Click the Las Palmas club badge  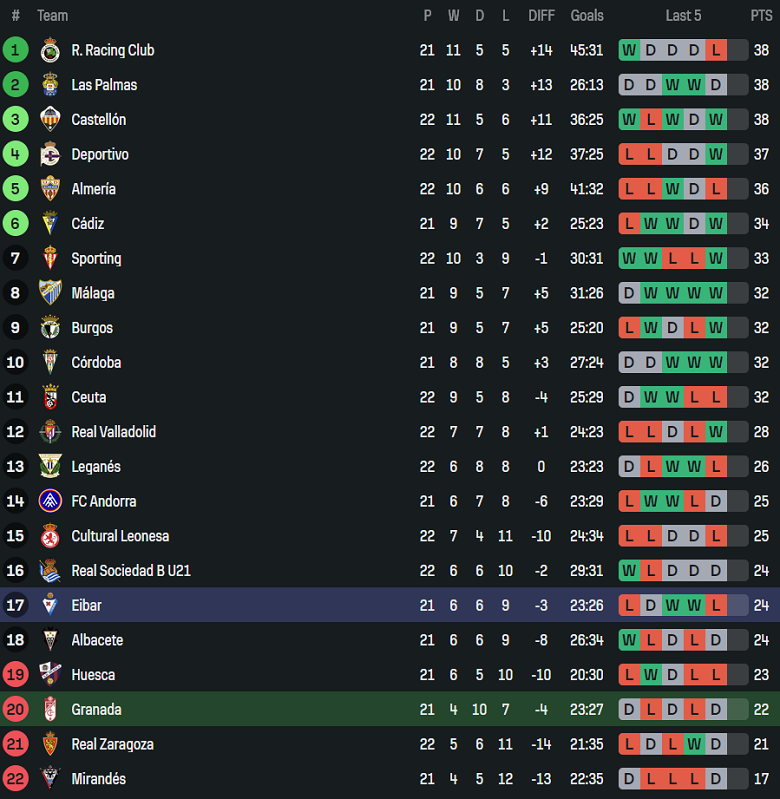point(50,85)
